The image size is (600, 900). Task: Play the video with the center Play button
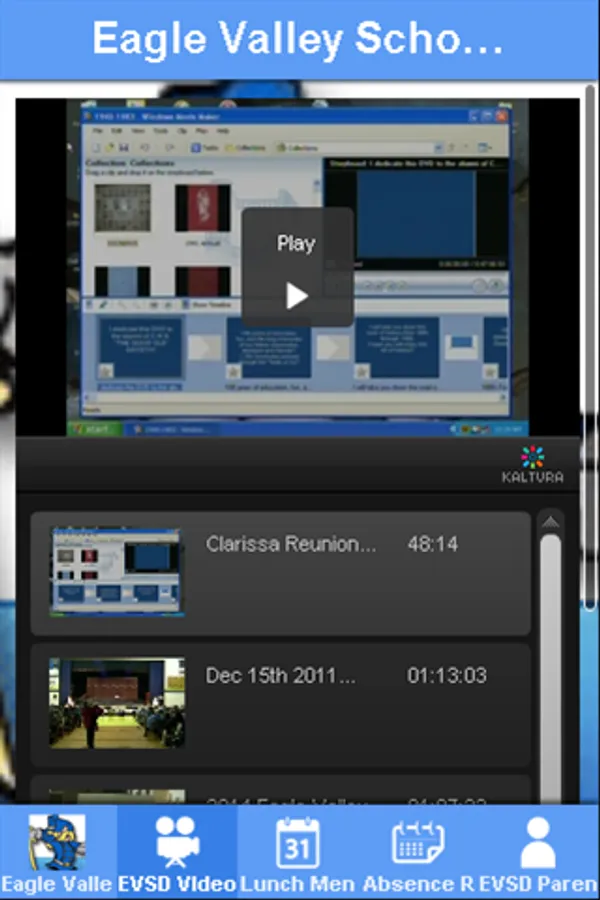click(297, 267)
